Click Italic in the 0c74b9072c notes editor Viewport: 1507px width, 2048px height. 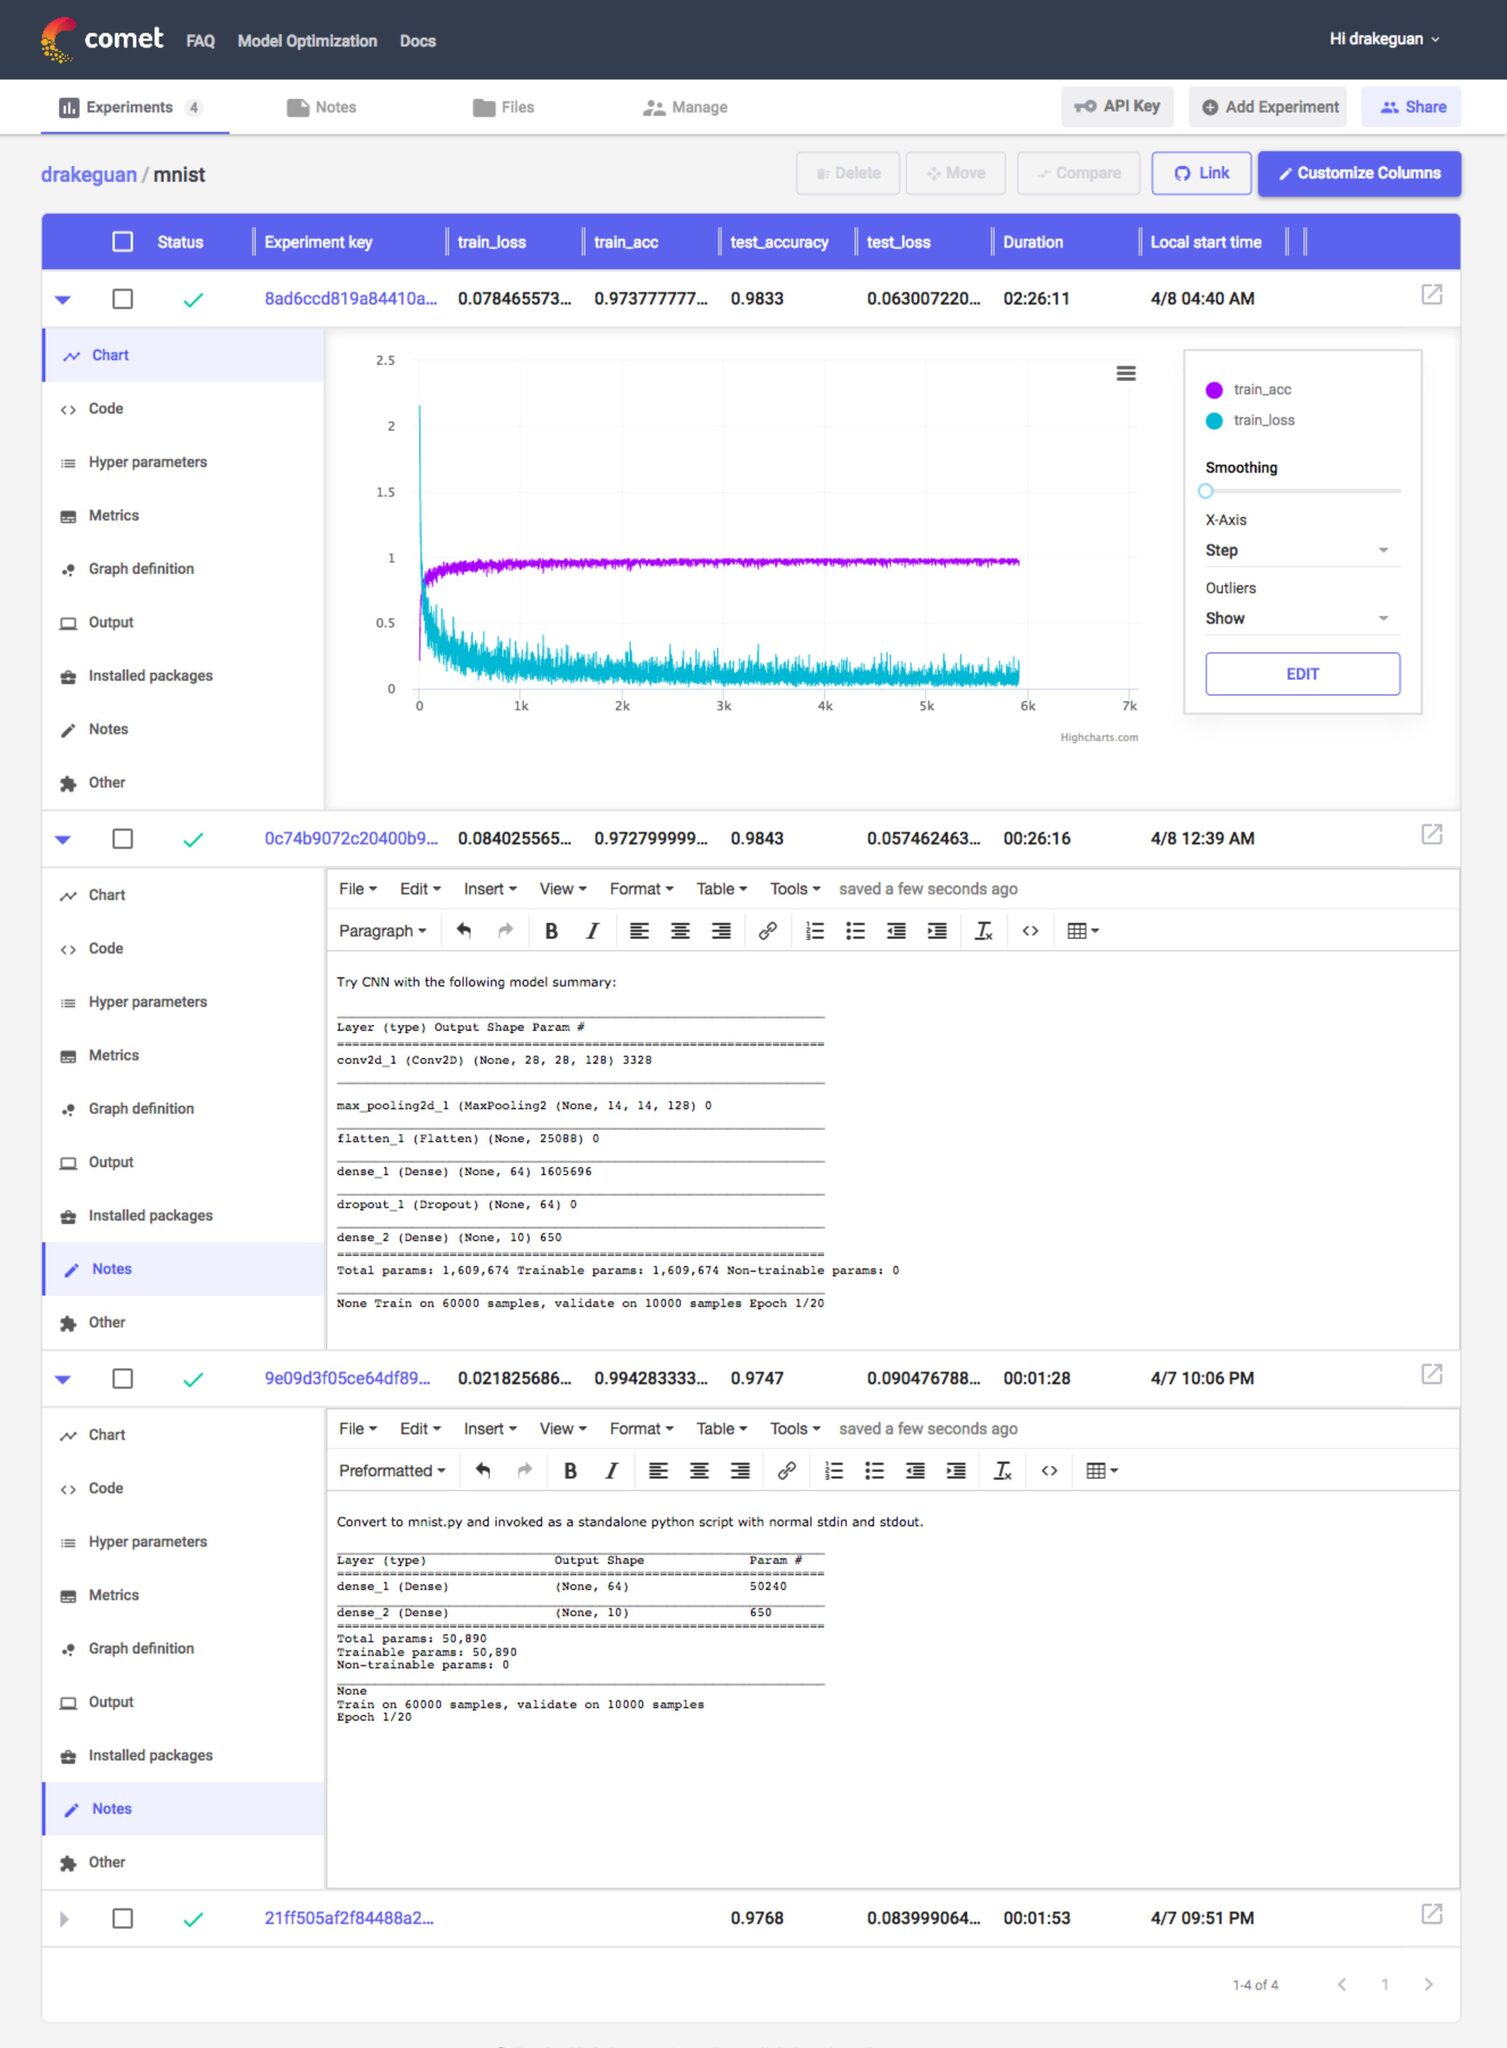coord(592,931)
